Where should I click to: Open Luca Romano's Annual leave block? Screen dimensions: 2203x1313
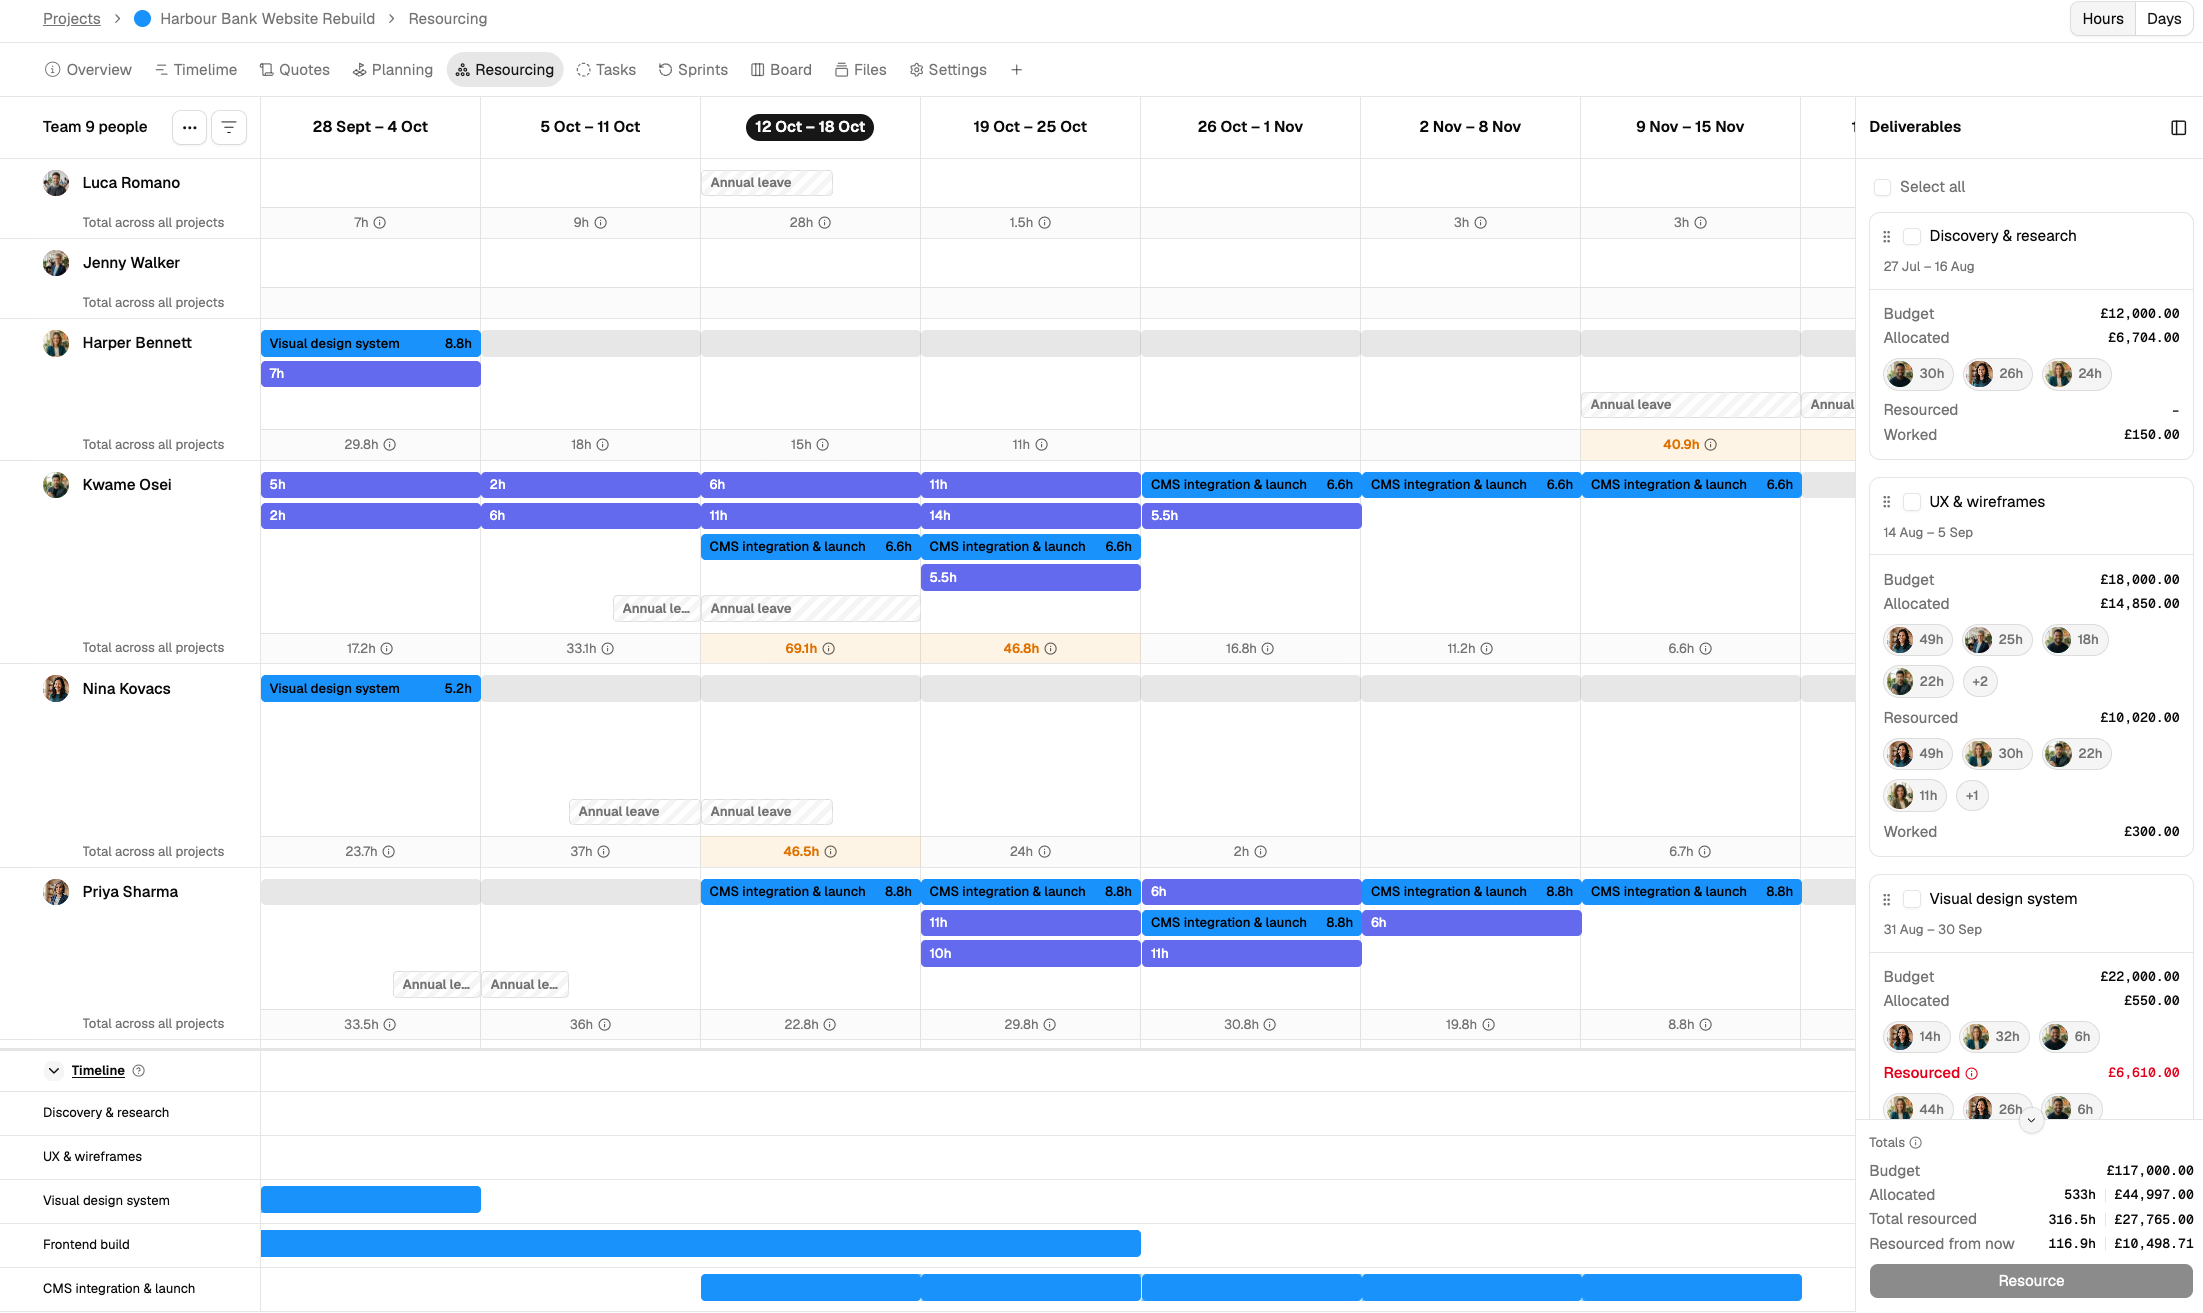click(766, 183)
